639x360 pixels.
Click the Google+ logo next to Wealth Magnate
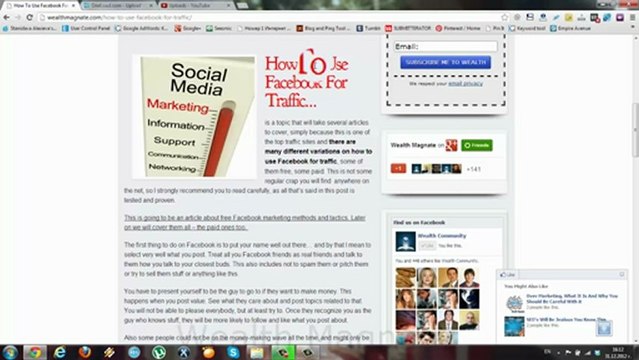(x=451, y=145)
